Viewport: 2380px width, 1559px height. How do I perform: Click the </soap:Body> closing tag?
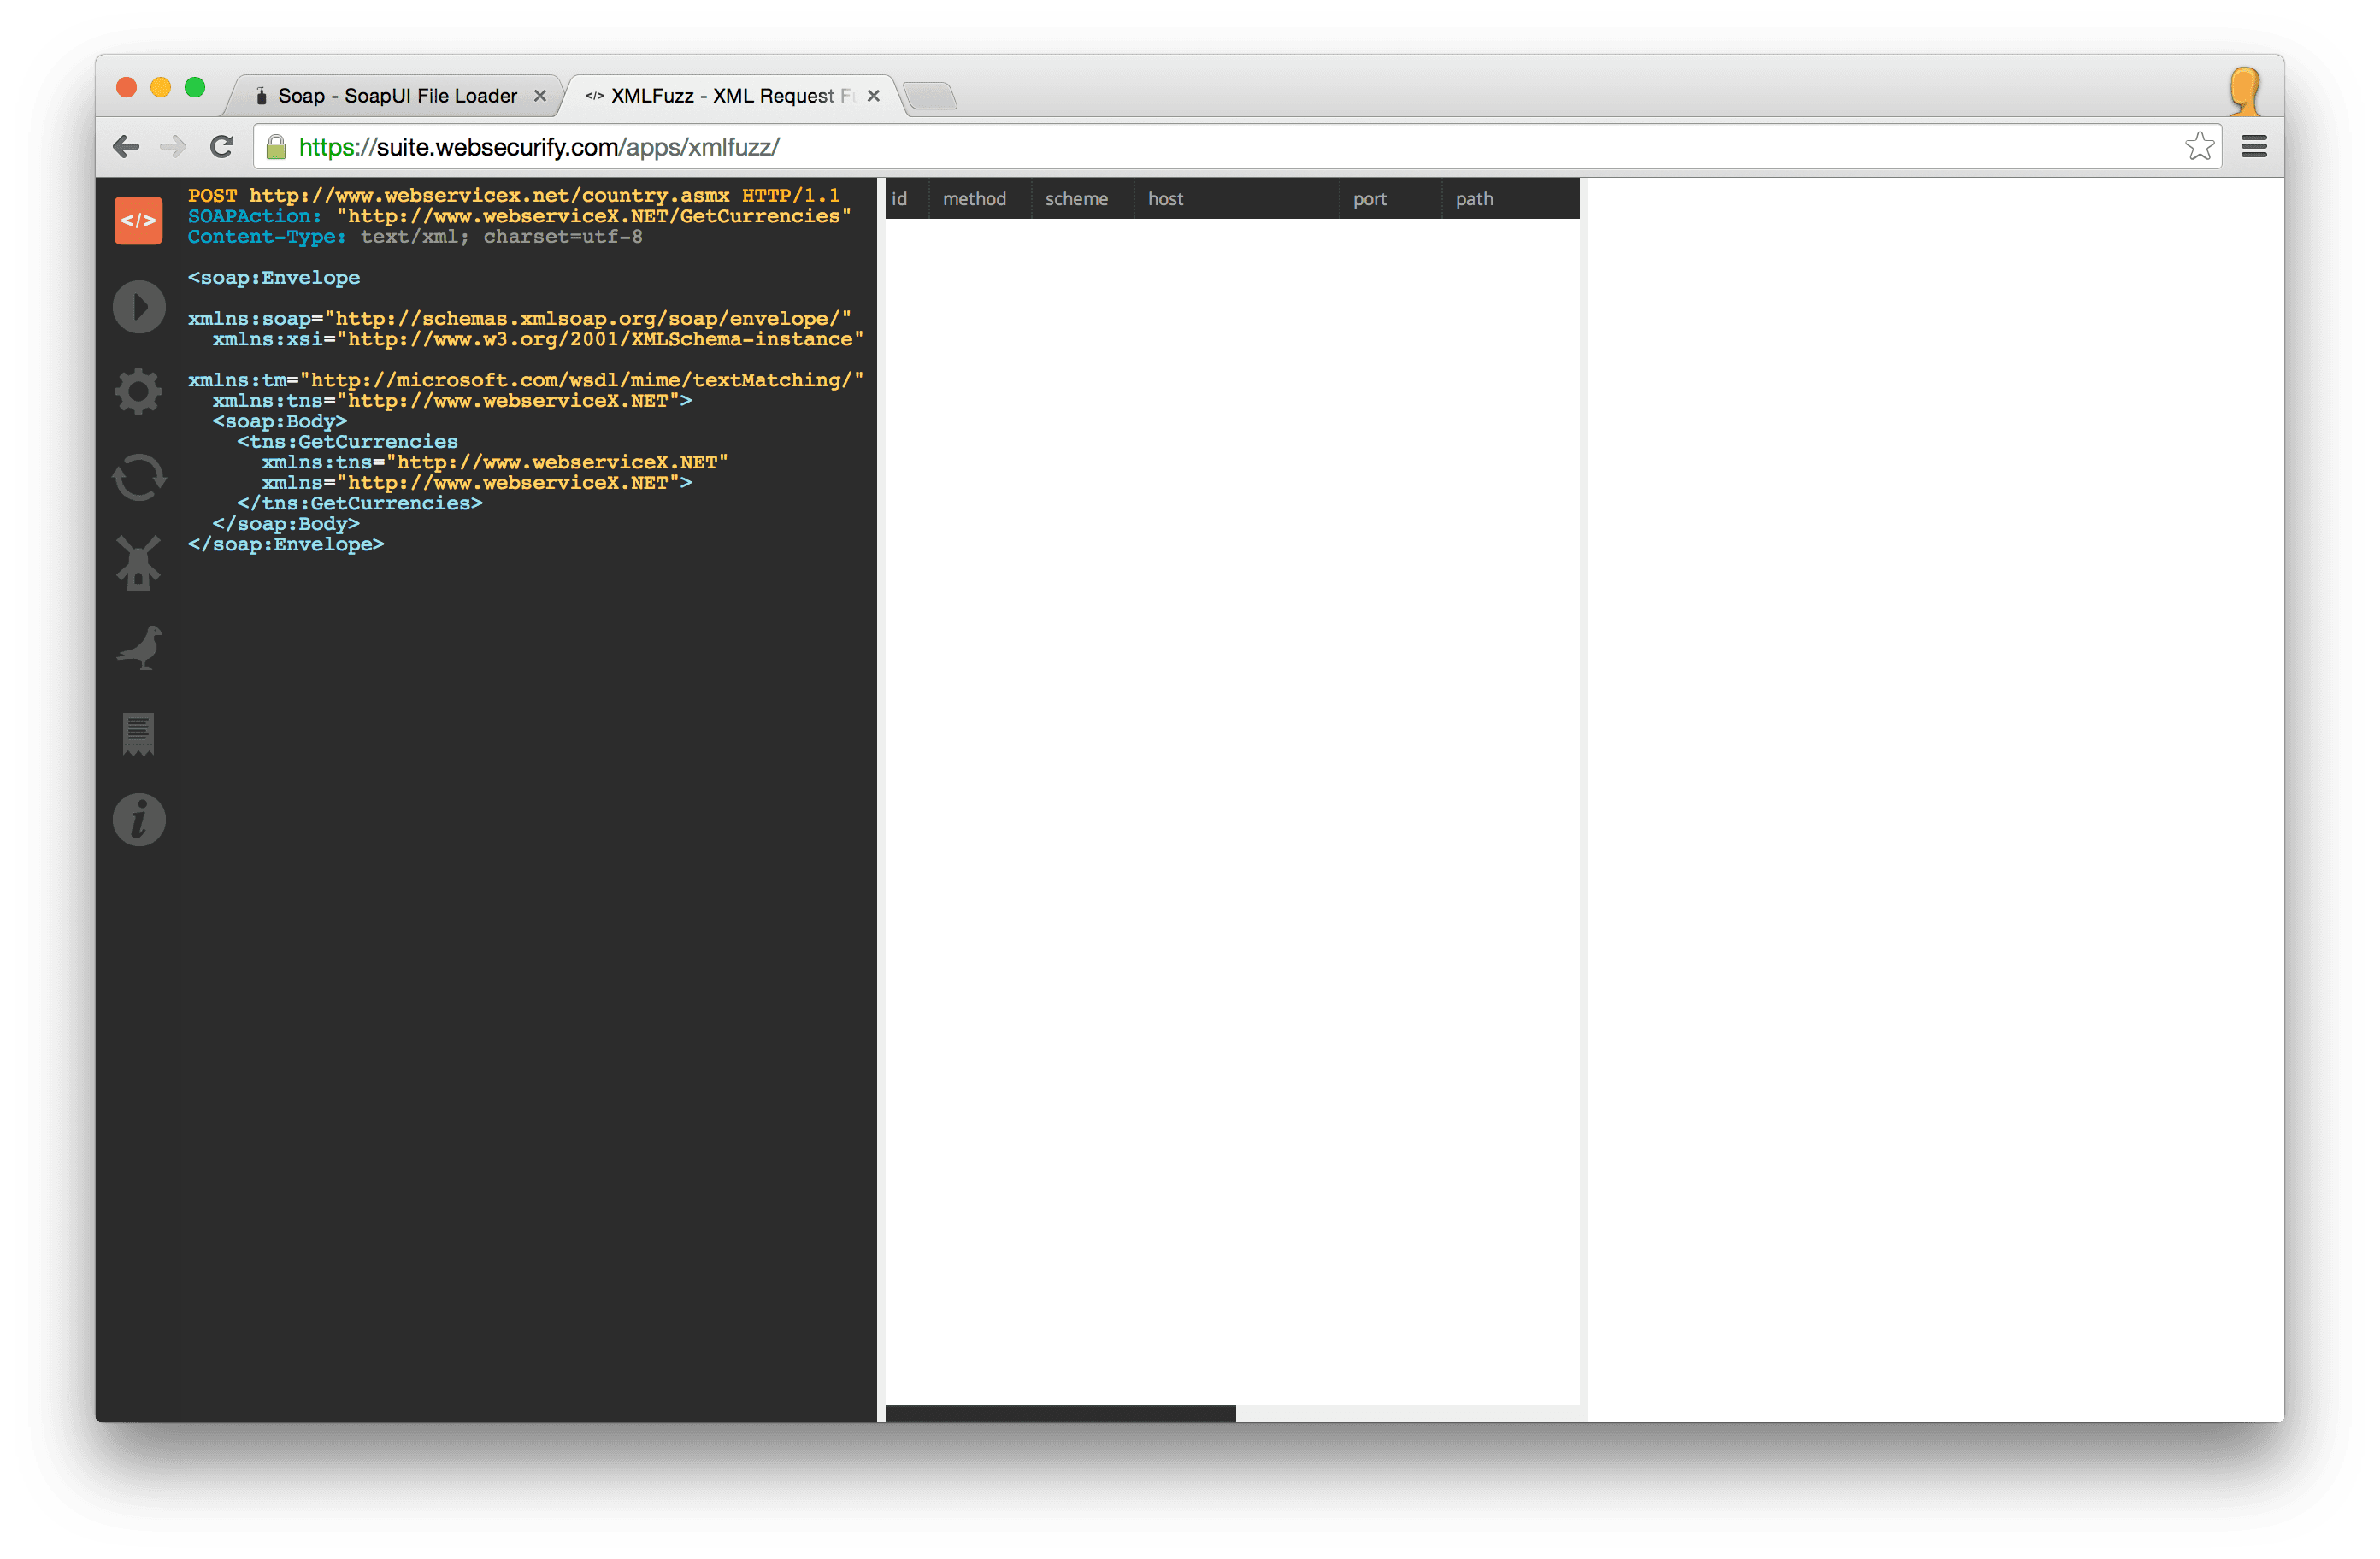pos(286,524)
